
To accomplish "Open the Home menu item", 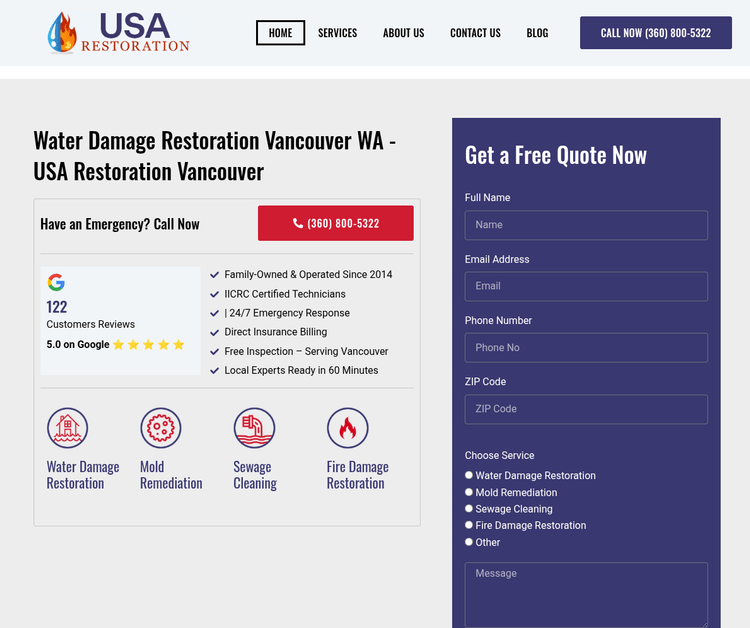I will (280, 33).
